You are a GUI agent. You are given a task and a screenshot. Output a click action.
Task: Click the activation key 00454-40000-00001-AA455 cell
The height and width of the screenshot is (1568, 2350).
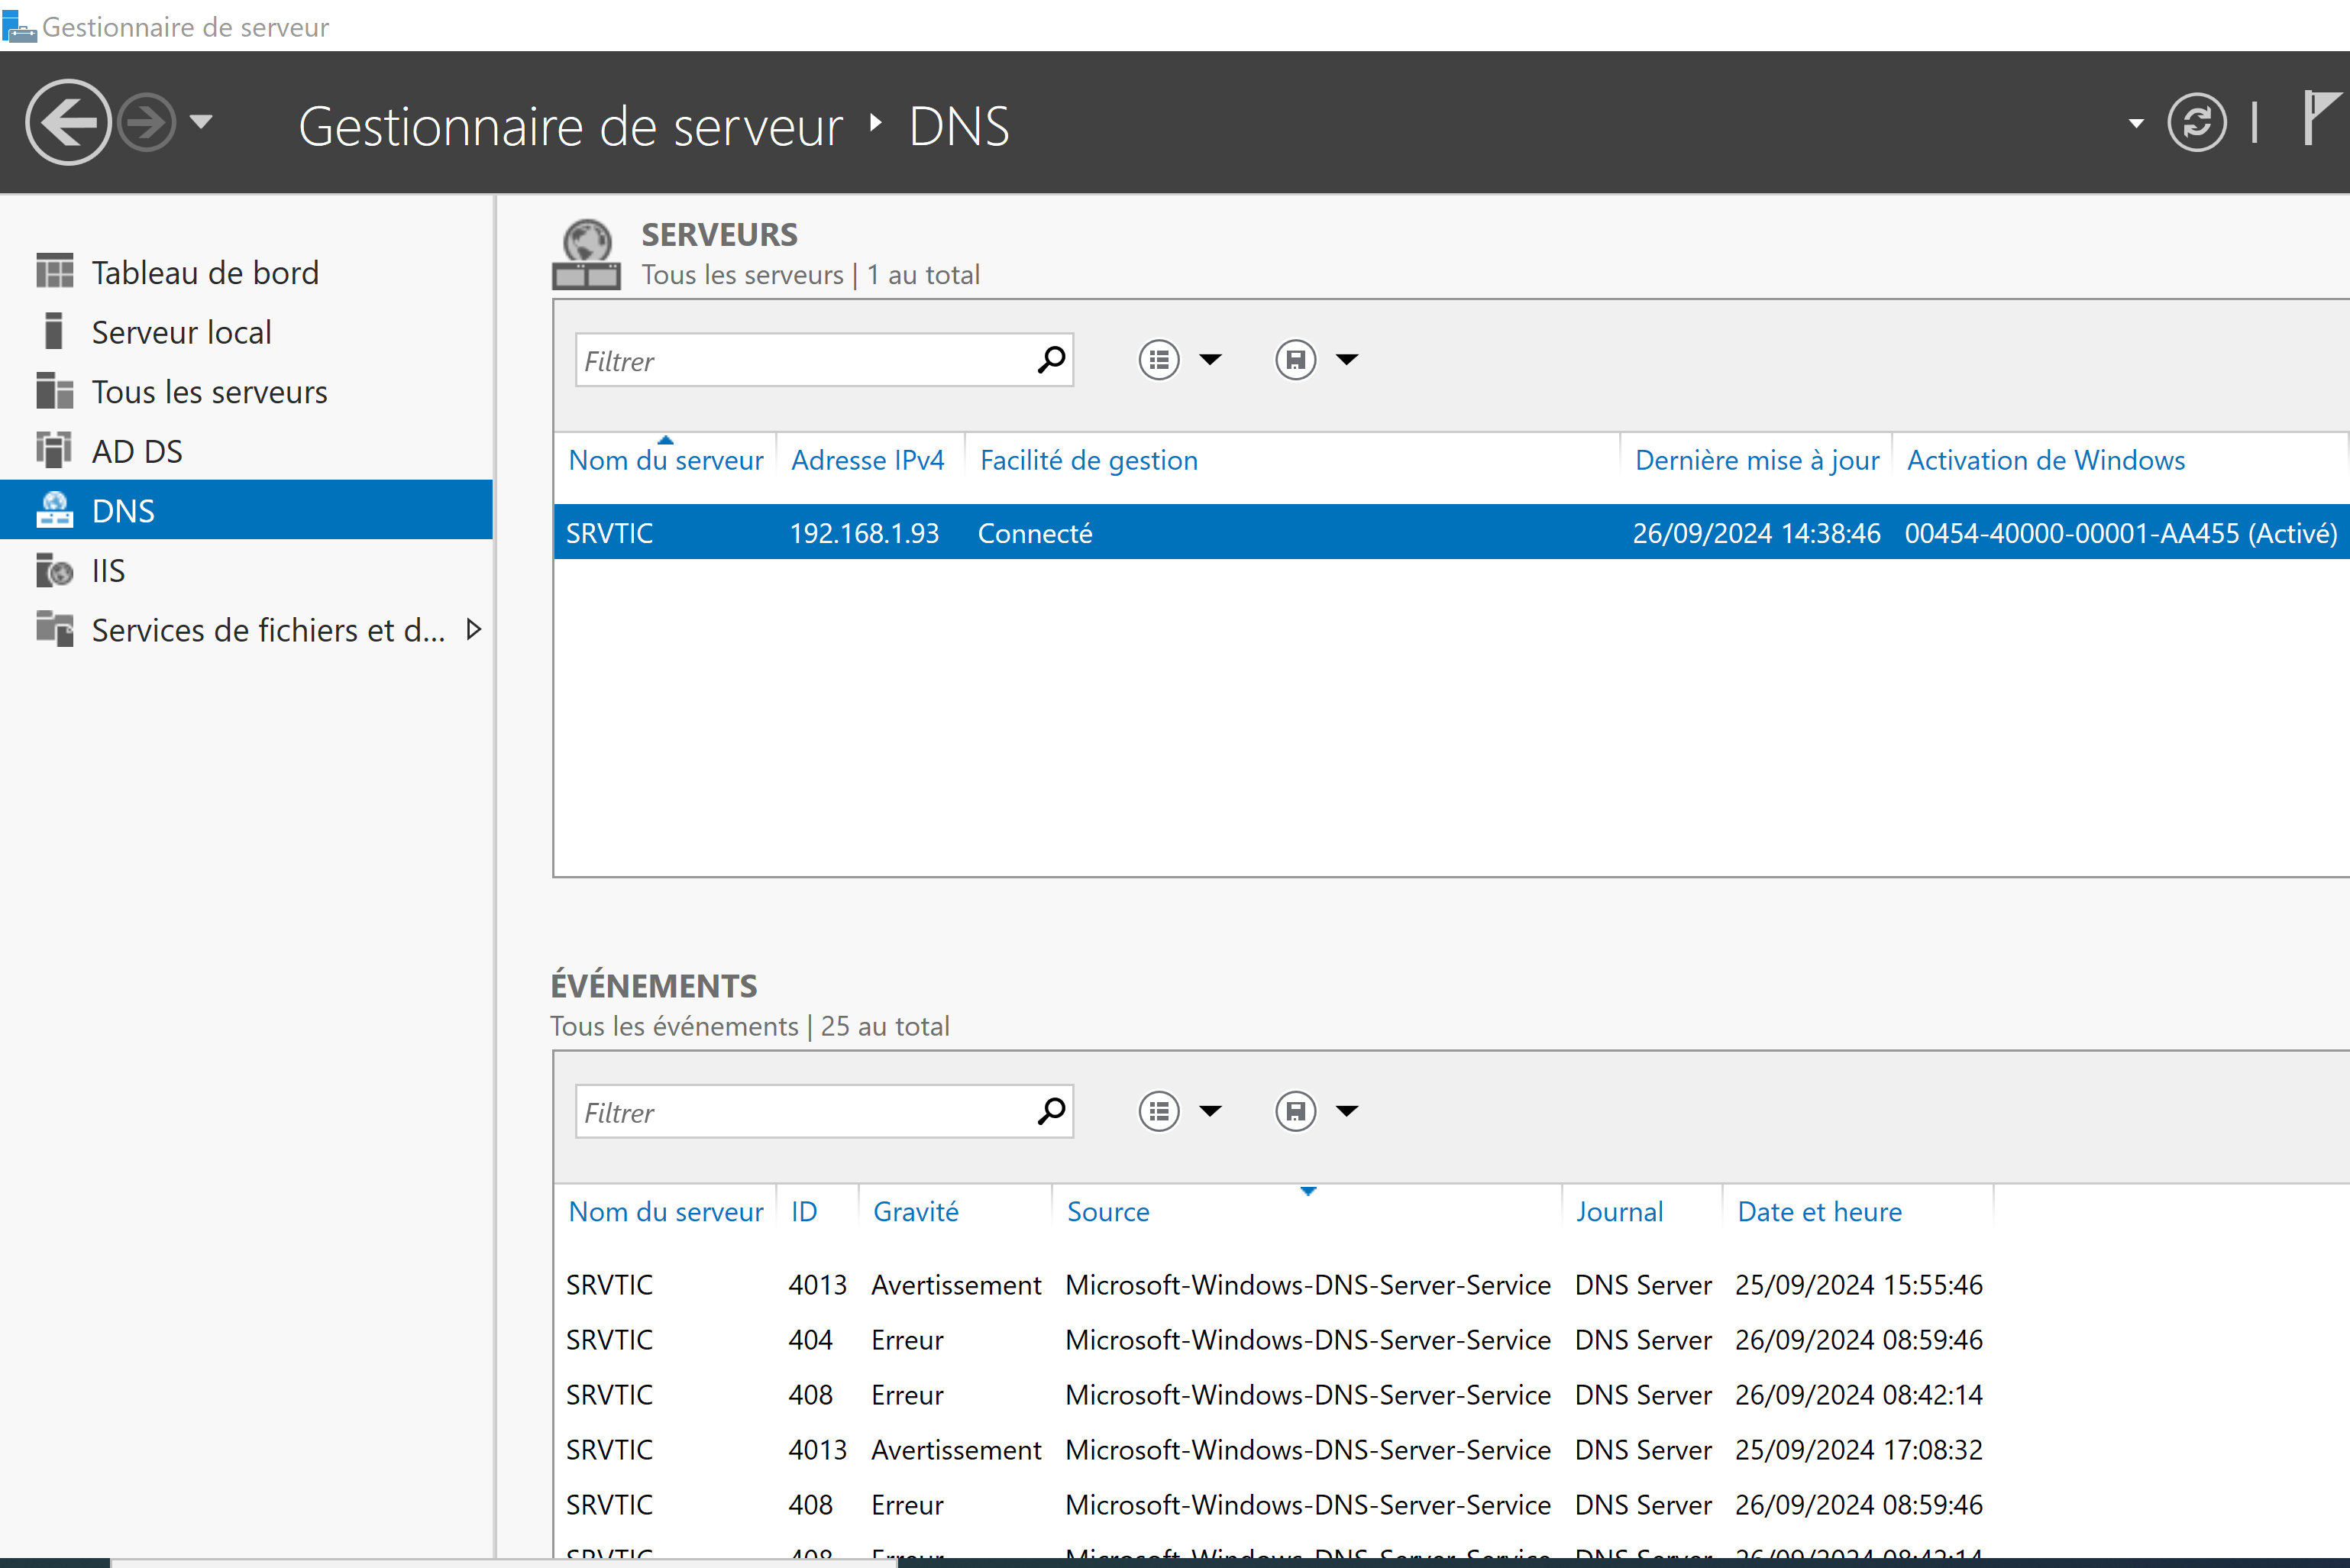tap(2120, 533)
